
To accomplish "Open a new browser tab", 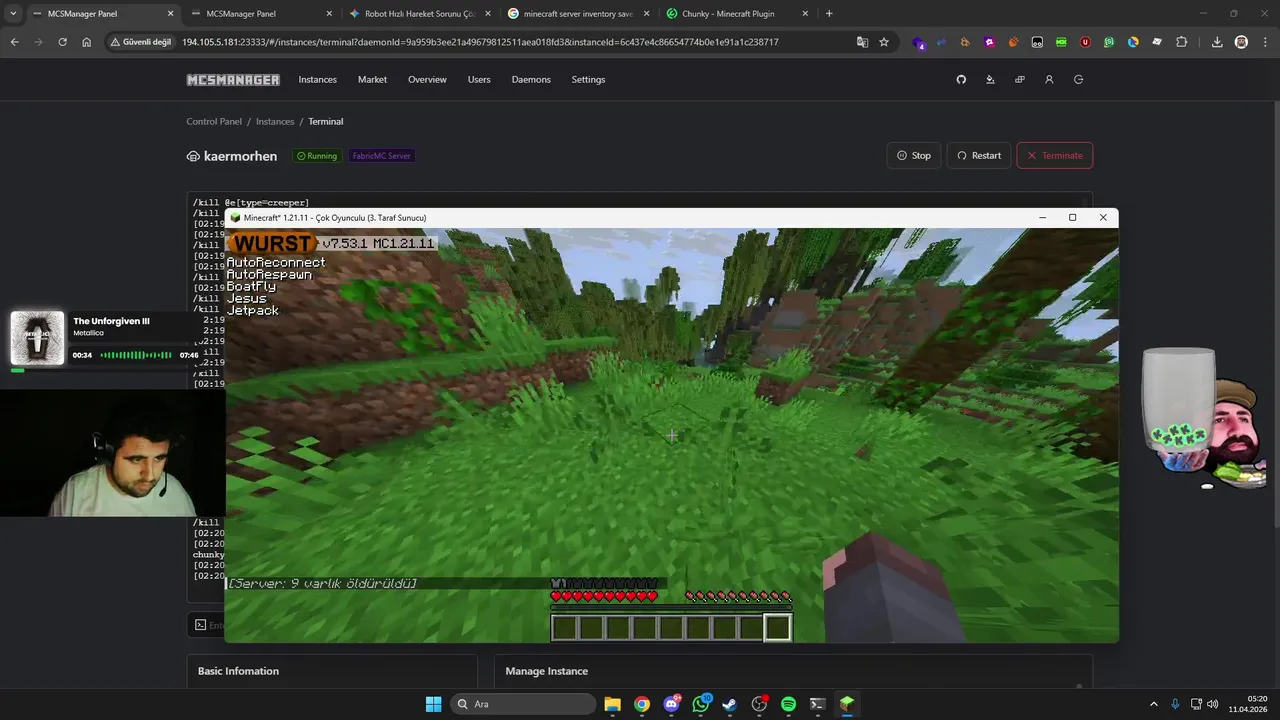I will pos(829,14).
